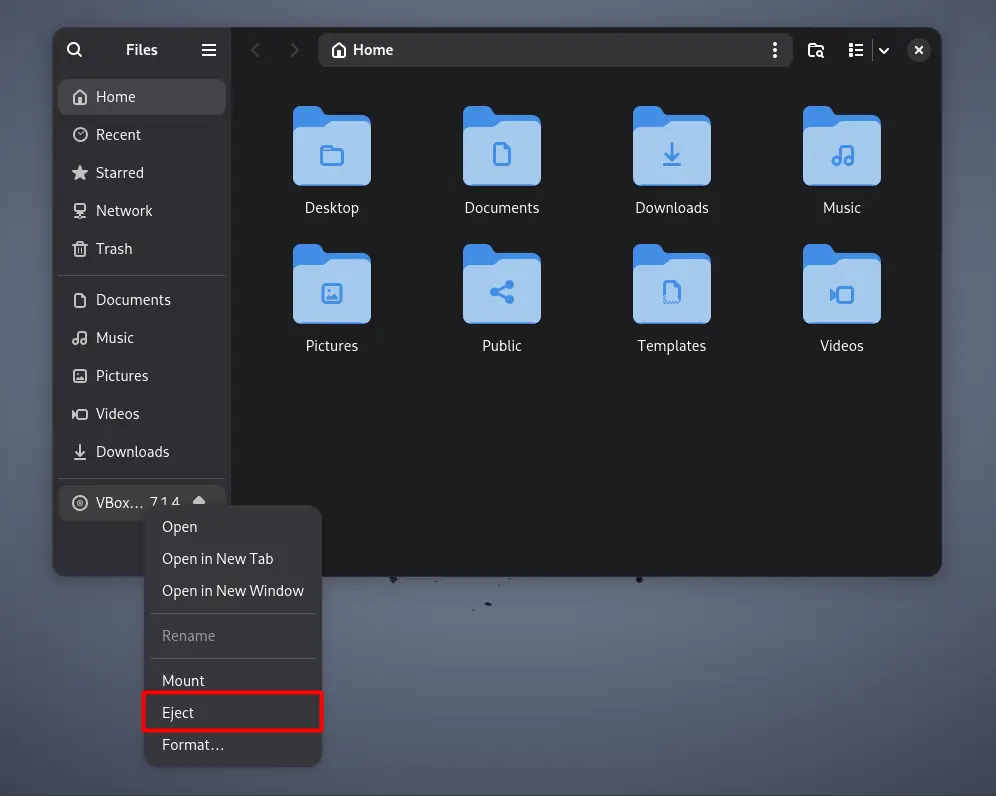Open the Public folder in main view

point(502,288)
